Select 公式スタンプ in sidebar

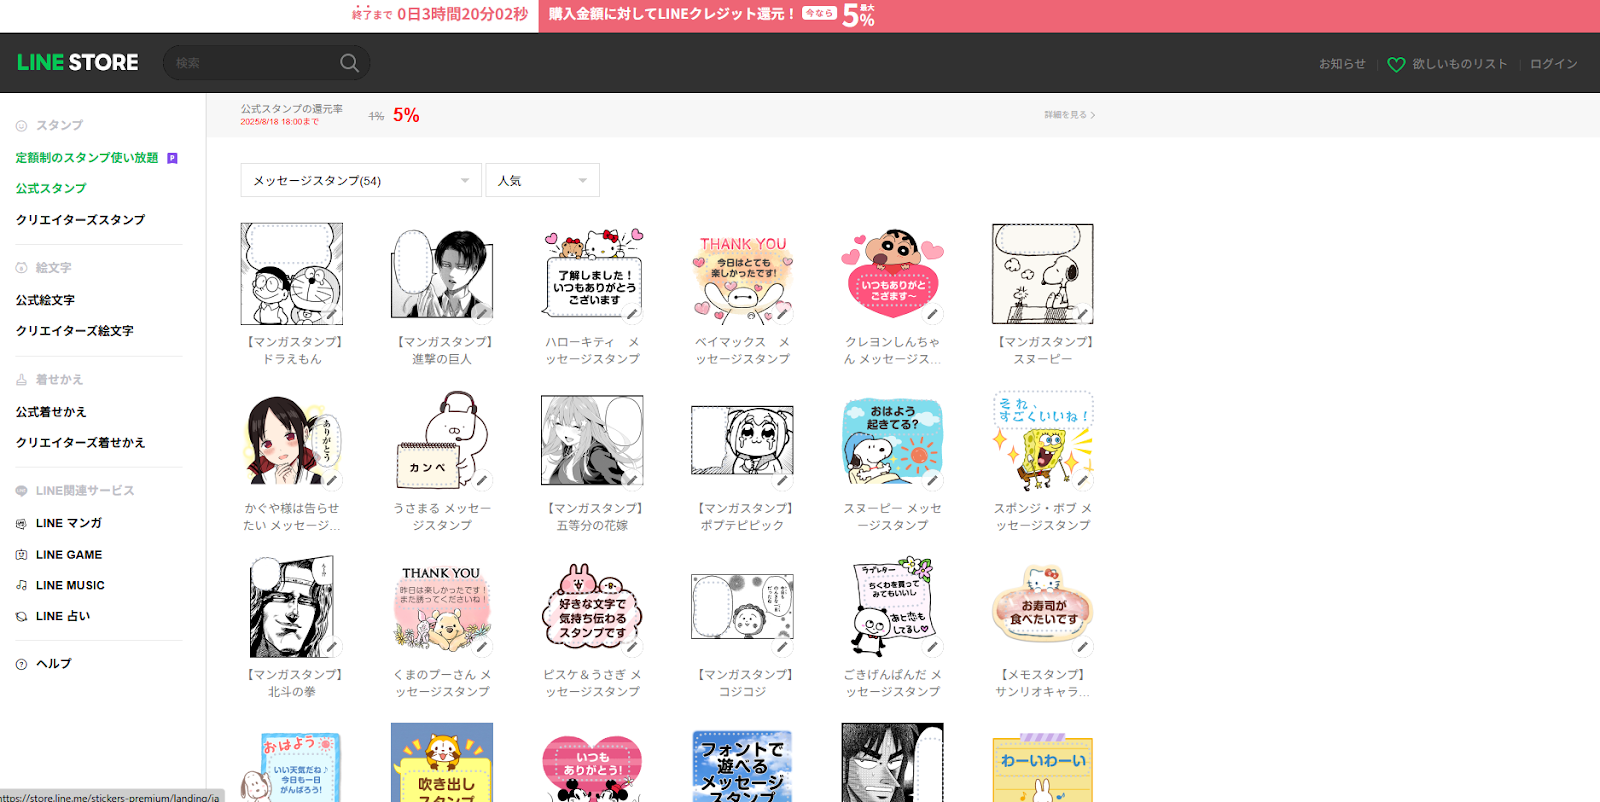coord(51,188)
